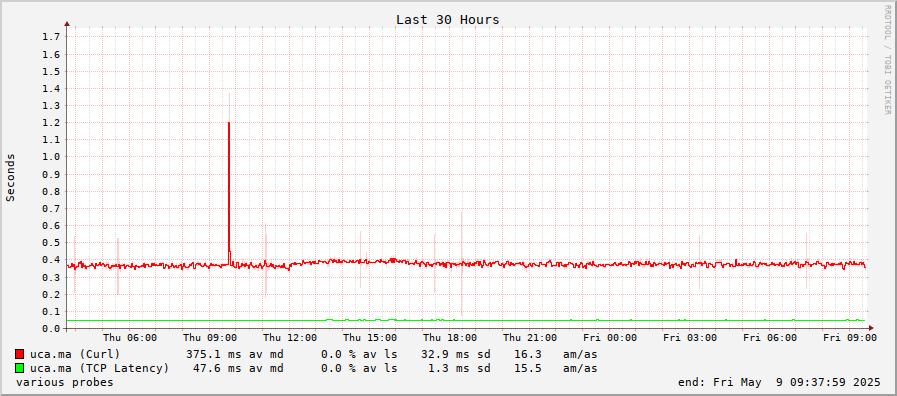Click the 'Thu 06:00' time axis label
The width and height of the screenshot is (897, 396).
pyautogui.click(x=130, y=338)
